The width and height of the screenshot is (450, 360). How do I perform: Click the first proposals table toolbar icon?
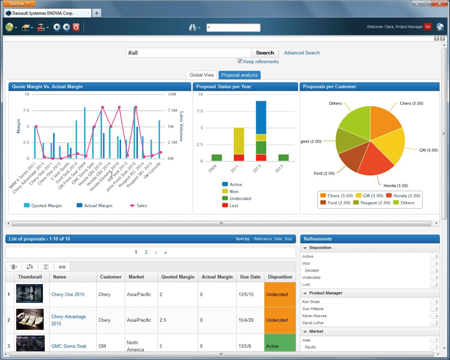tap(14, 267)
